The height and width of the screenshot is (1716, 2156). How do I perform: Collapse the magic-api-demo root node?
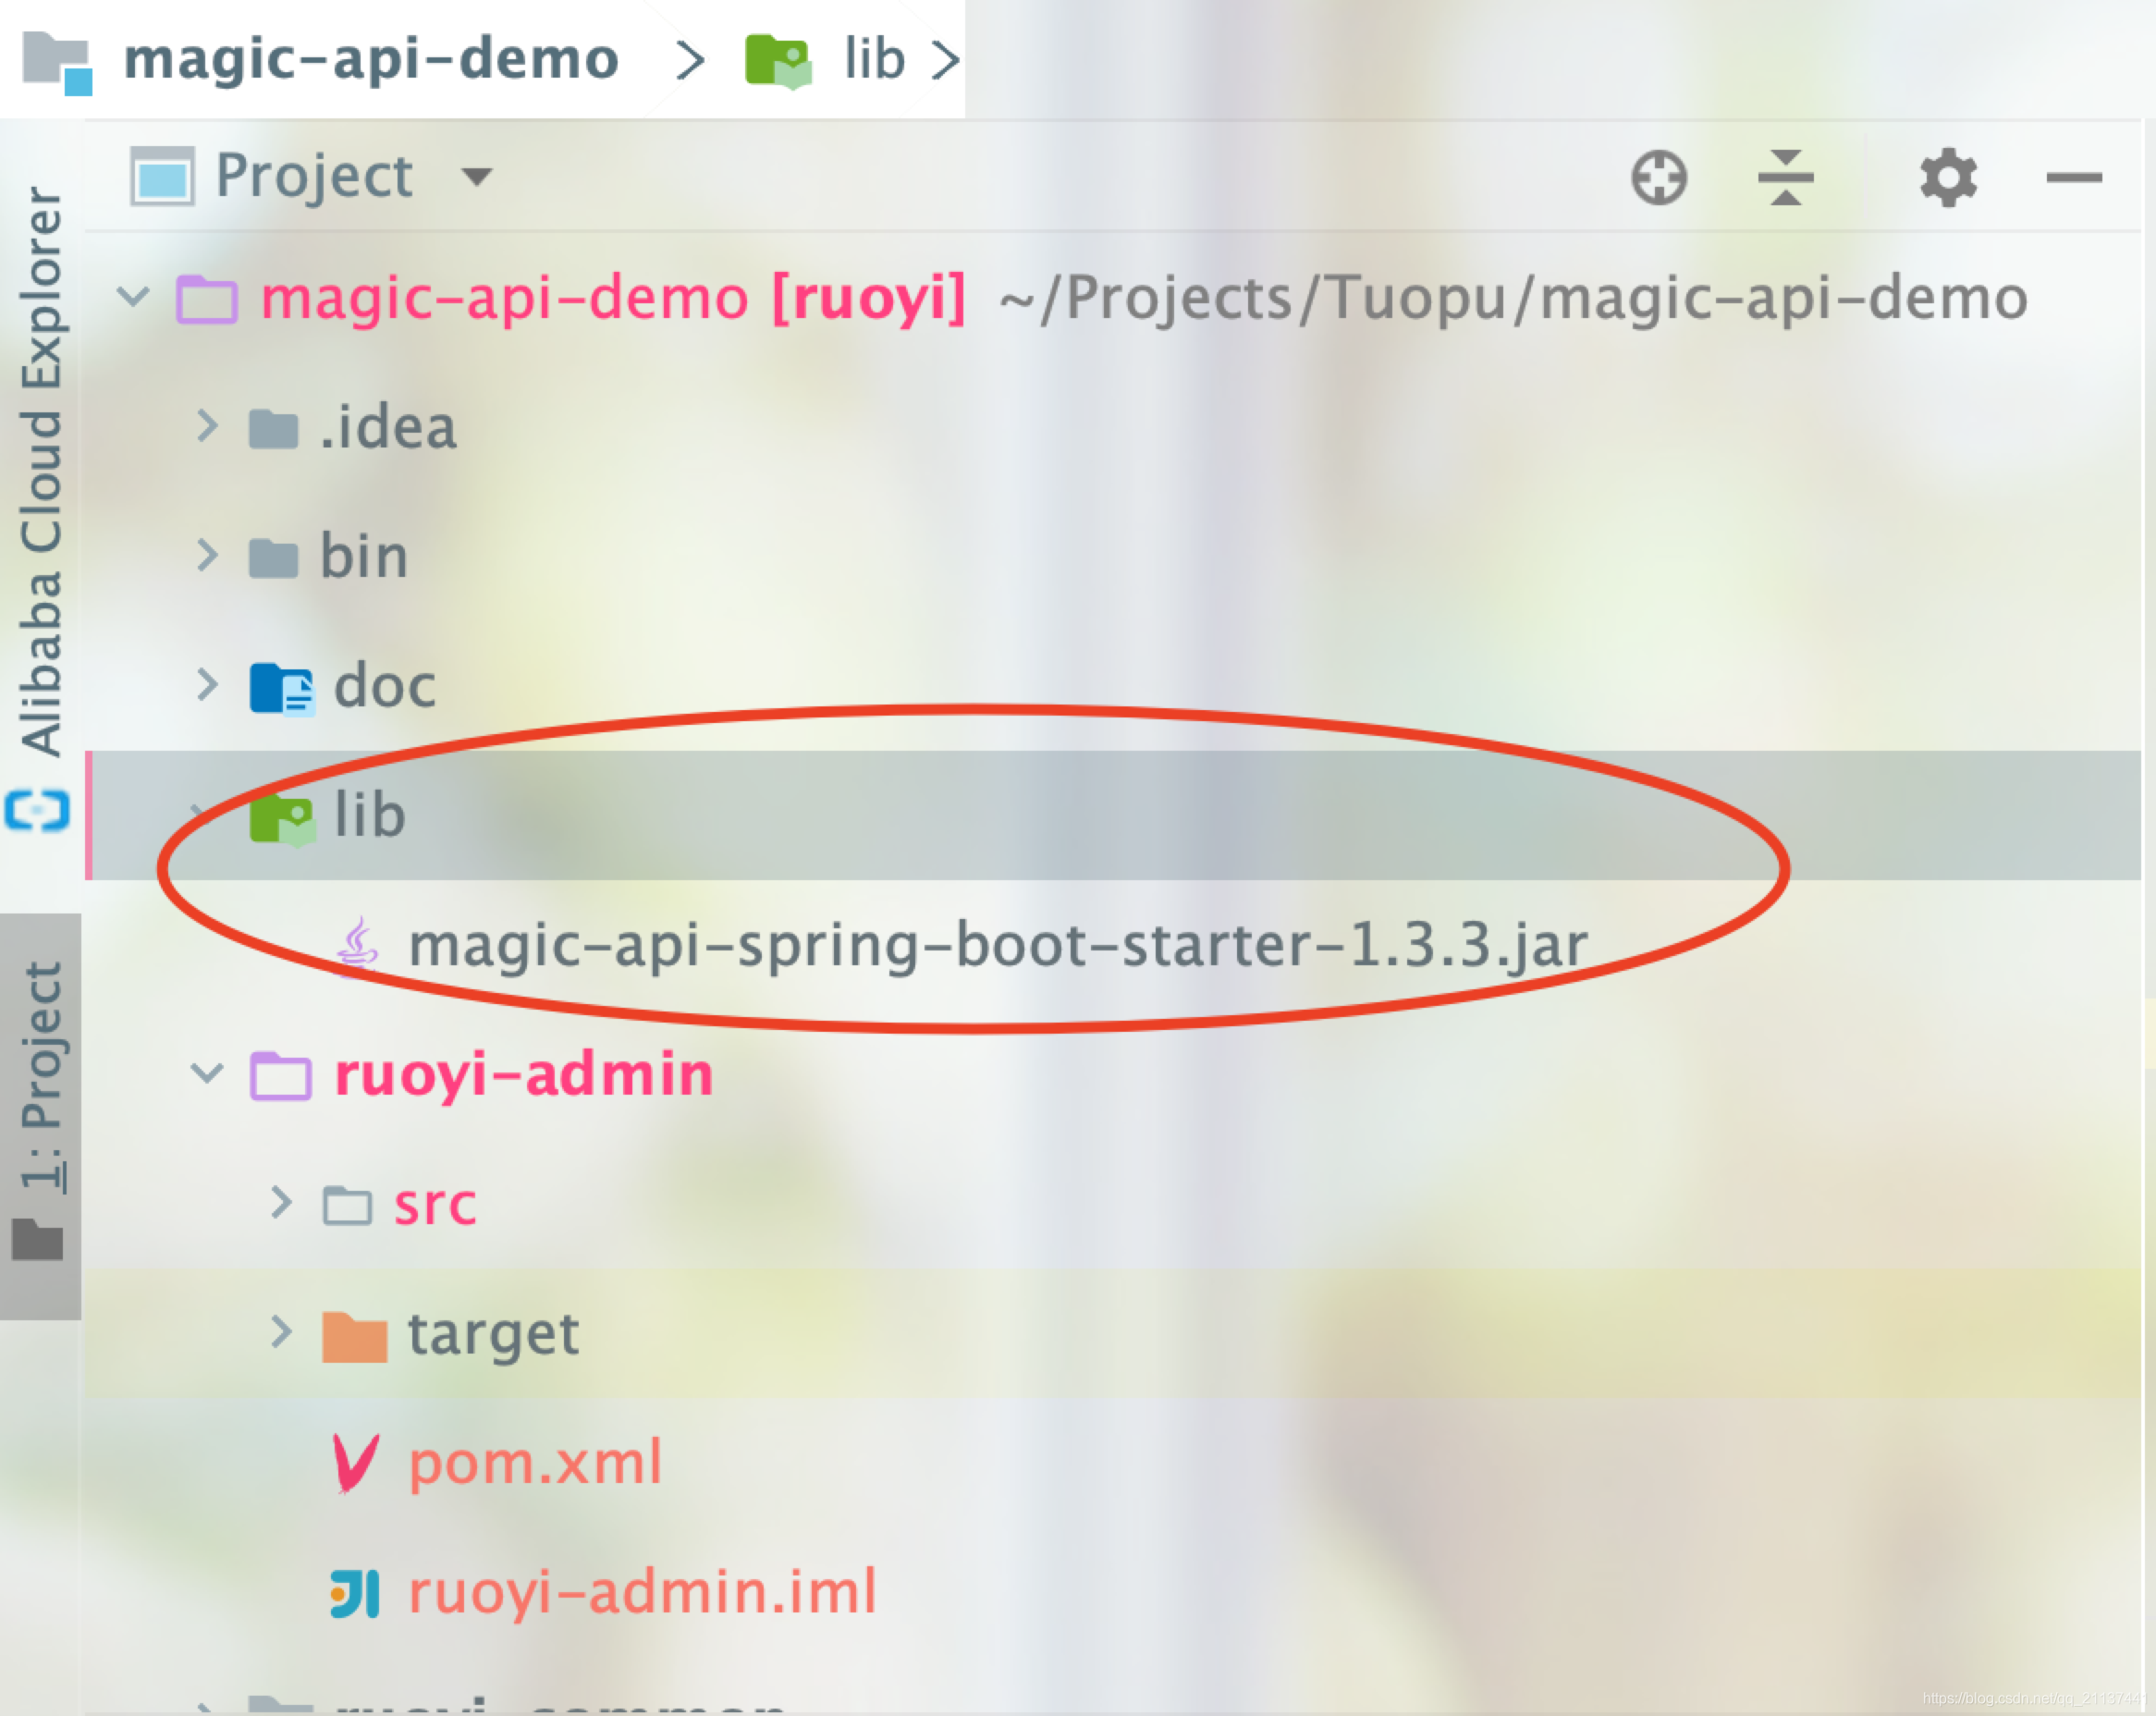pyautogui.click(x=132, y=296)
